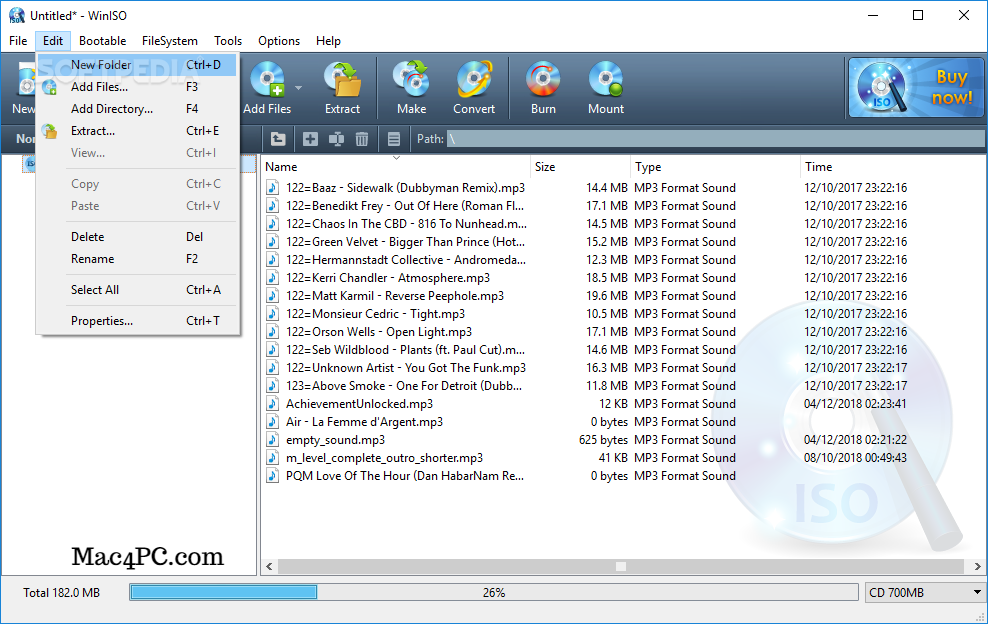988x624 pixels.
Task: Click the trash can delete icon
Action: coord(362,139)
